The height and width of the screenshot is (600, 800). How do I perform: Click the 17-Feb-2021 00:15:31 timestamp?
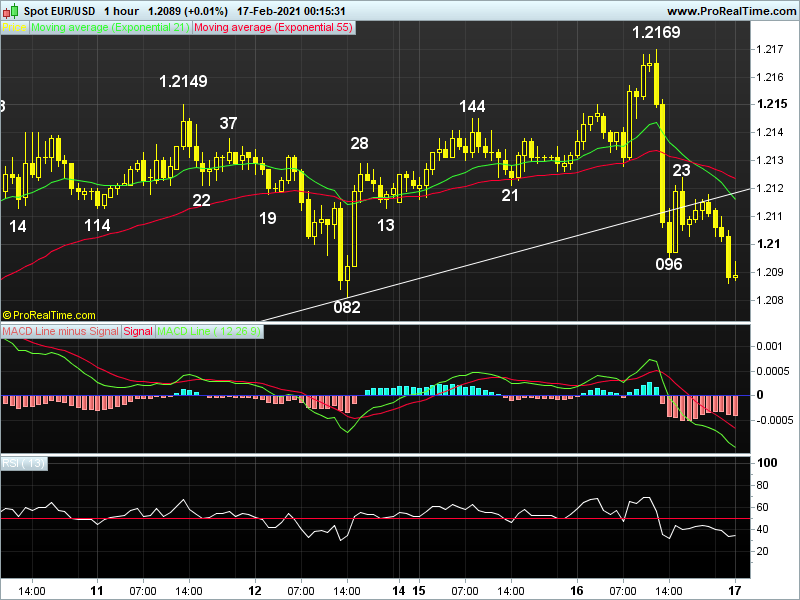click(291, 11)
